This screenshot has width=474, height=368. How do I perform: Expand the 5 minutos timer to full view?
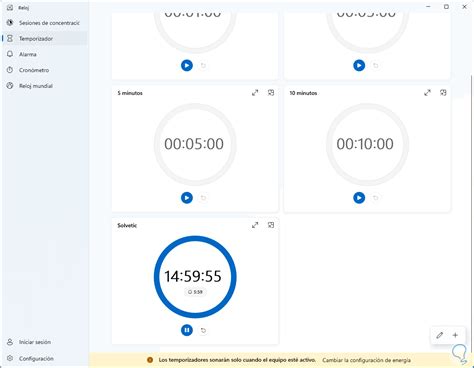tap(255, 93)
